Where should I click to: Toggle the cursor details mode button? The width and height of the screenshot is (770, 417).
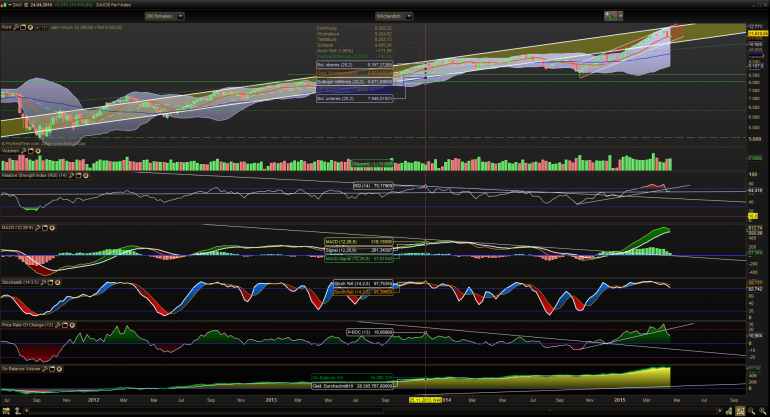pyautogui.click(x=740, y=411)
